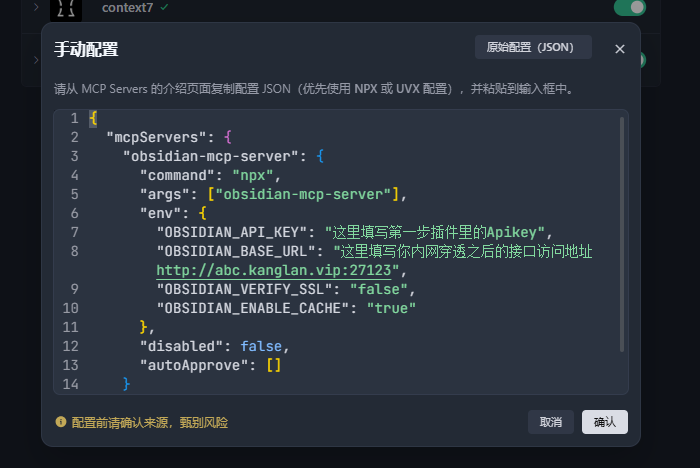Click the 原始配置 (JSON) button
This screenshot has width=700, height=468.
pos(533,47)
